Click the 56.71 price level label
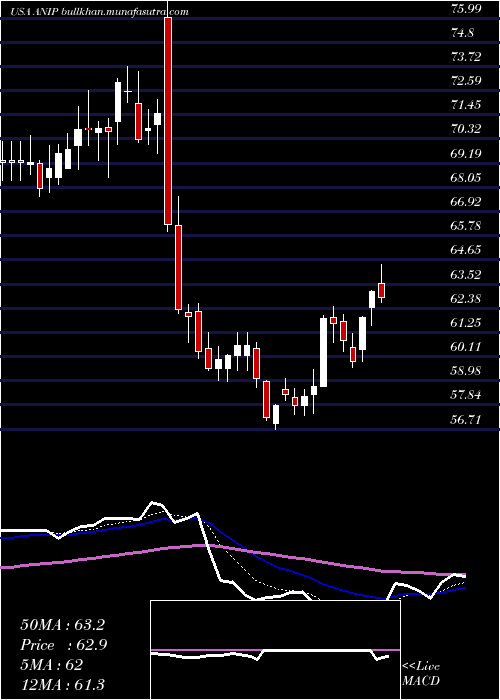The height and width of the screenshot is (700, 500). [465, 419]
